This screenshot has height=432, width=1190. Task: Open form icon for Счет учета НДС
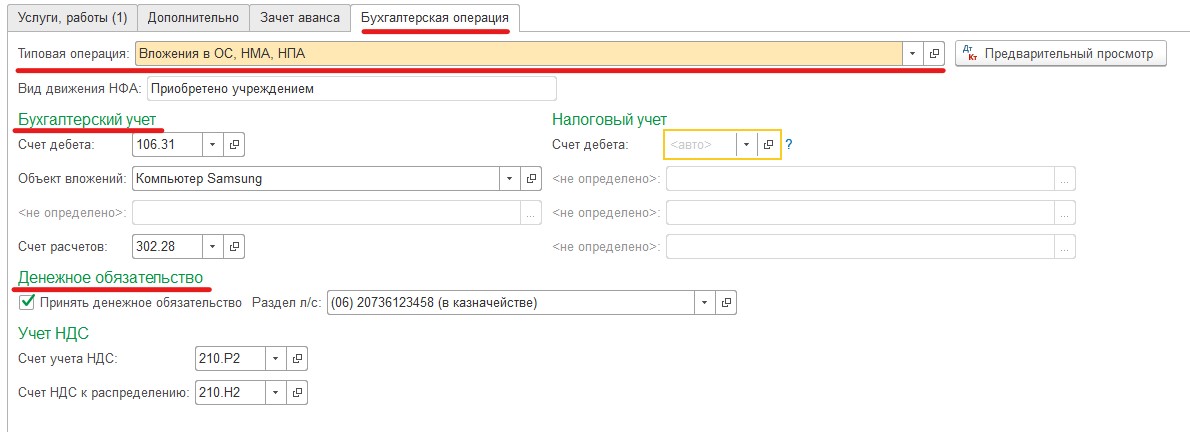click(297, 358)
